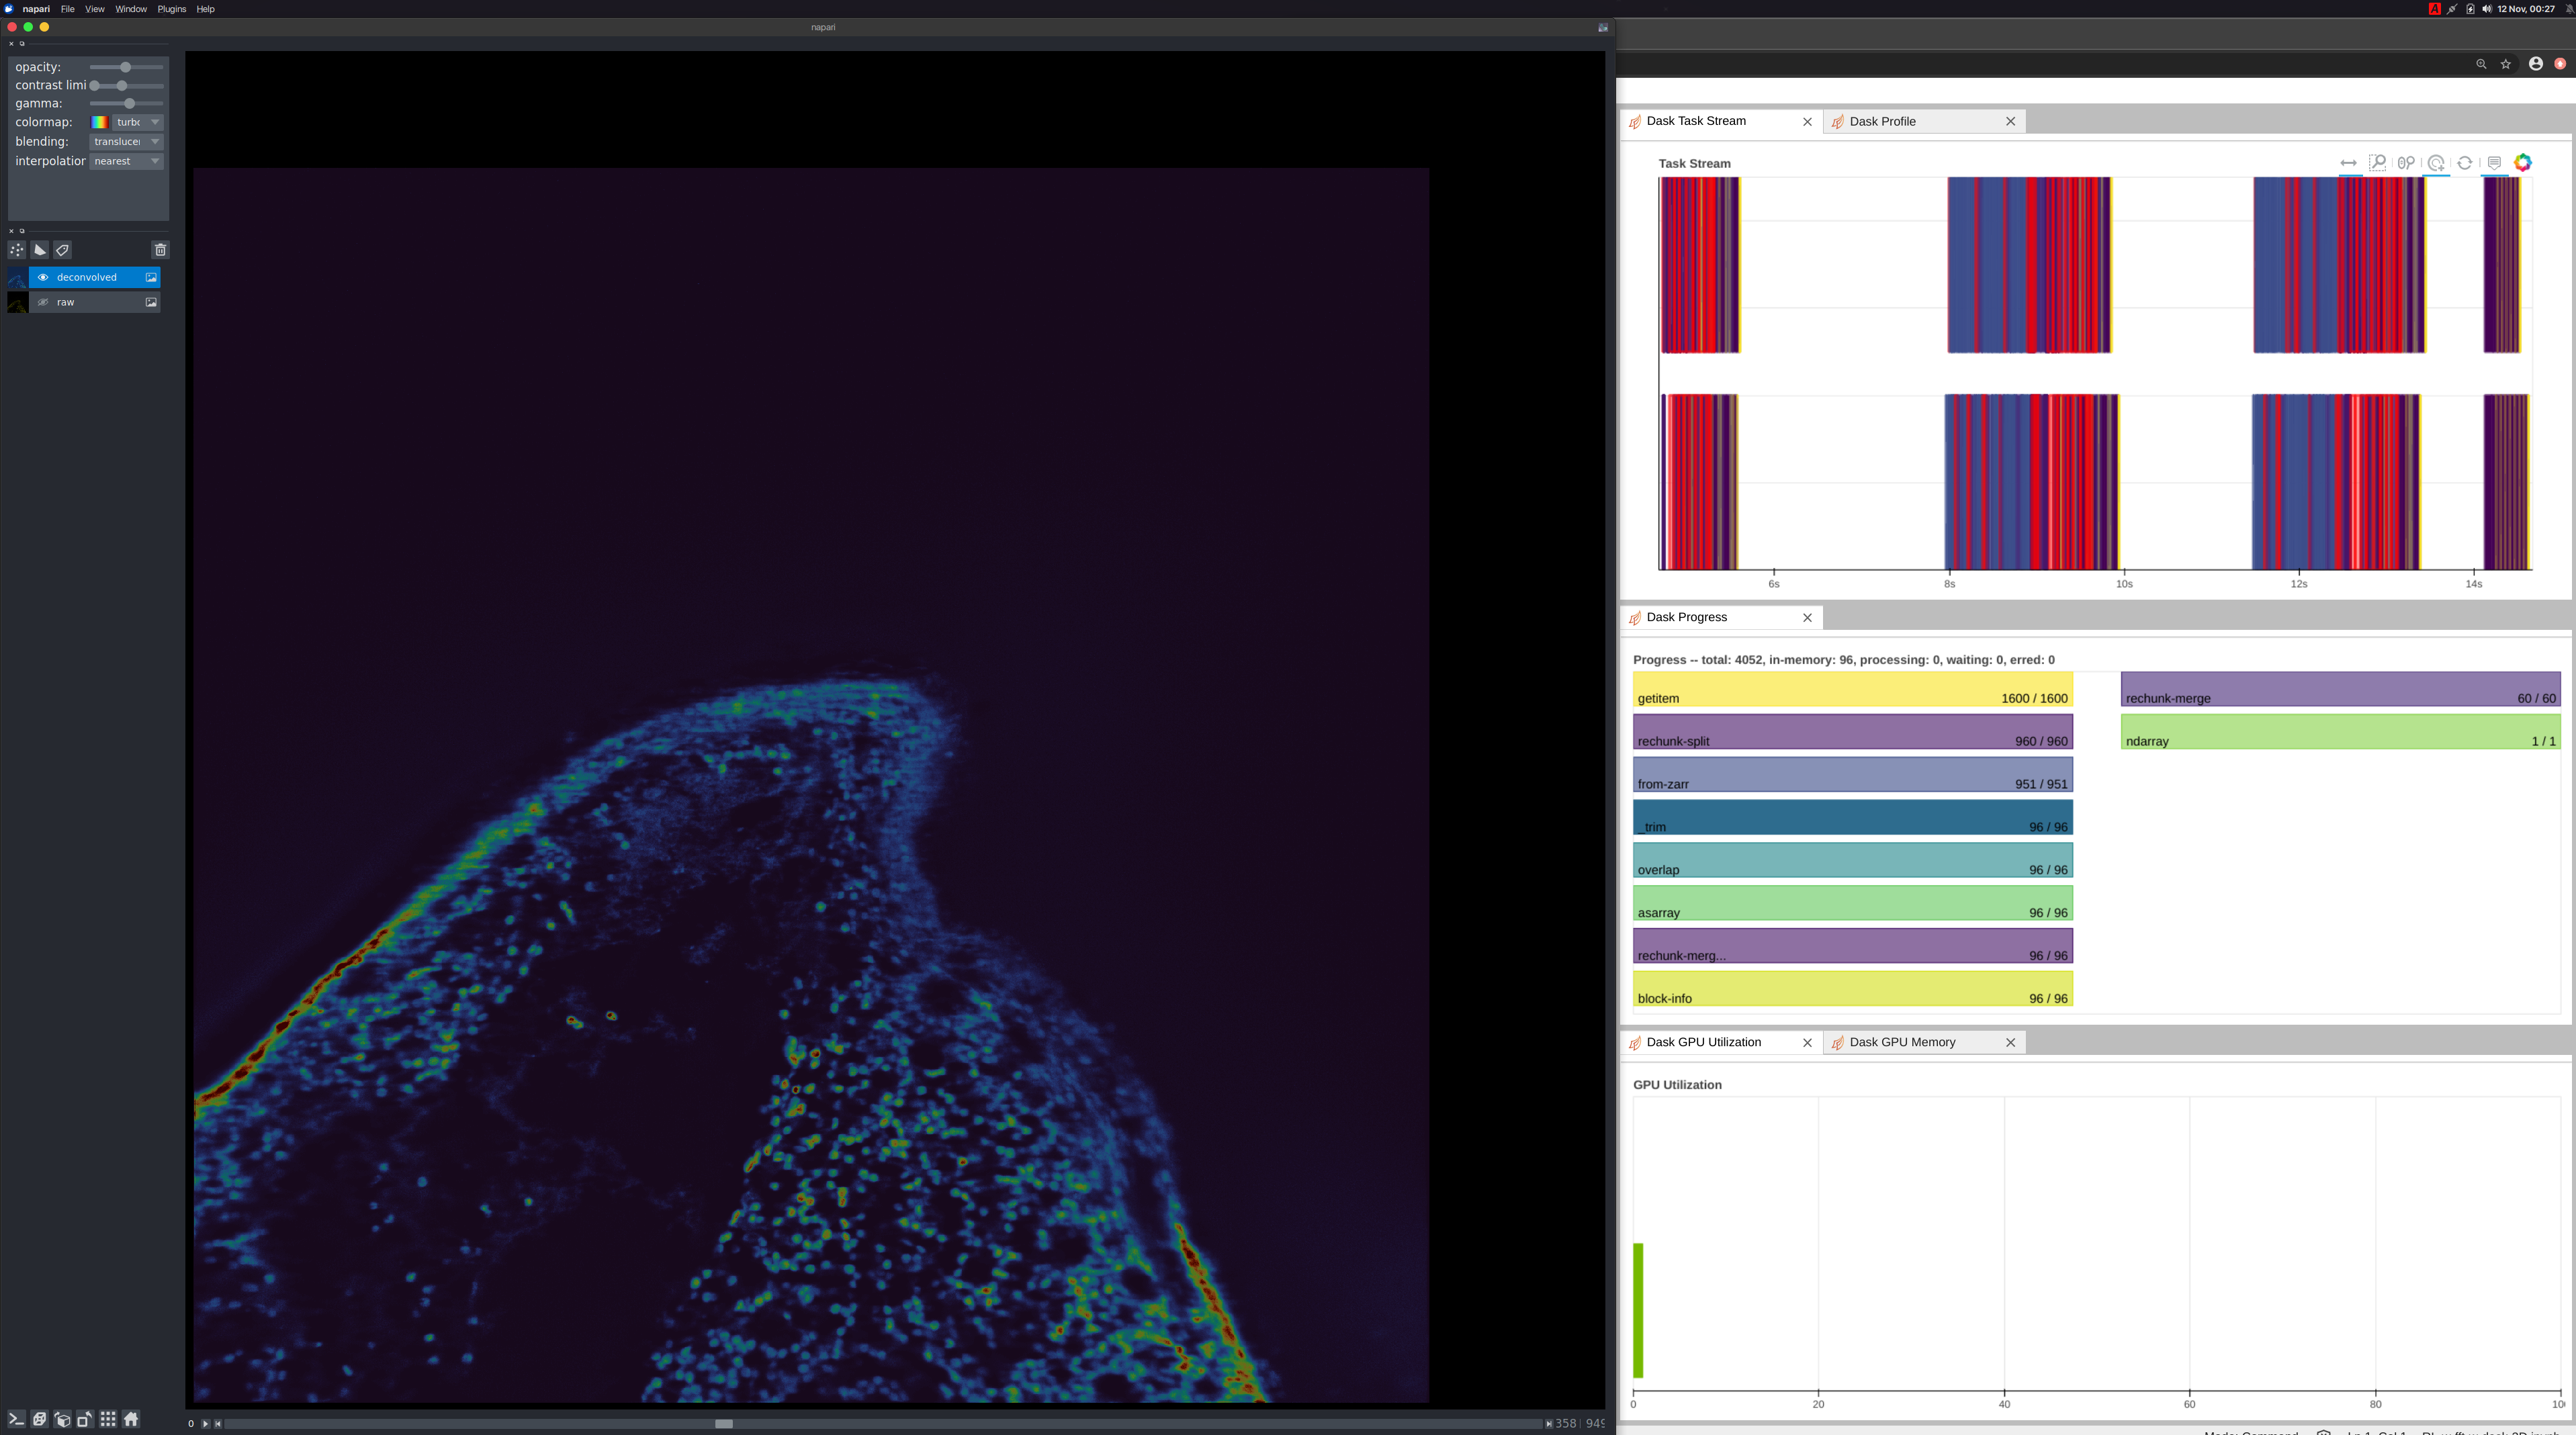This screenshot has width=2576, height=1435.
Task: Open the napari console
Action: [x=16, y=1419]
